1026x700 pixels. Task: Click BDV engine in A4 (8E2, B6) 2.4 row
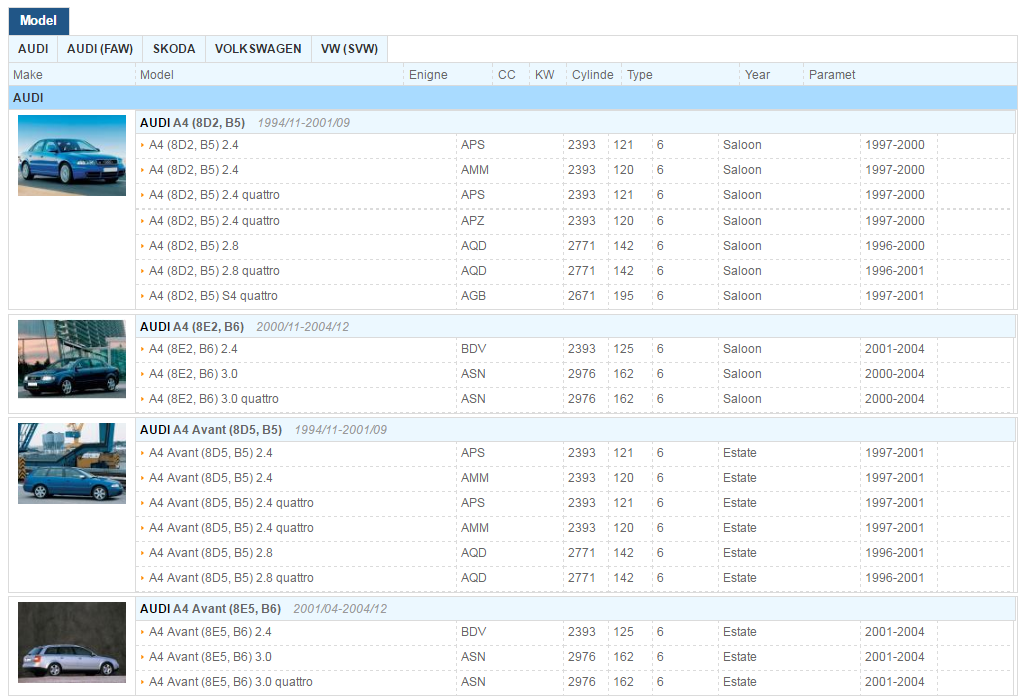pos(473,349)
